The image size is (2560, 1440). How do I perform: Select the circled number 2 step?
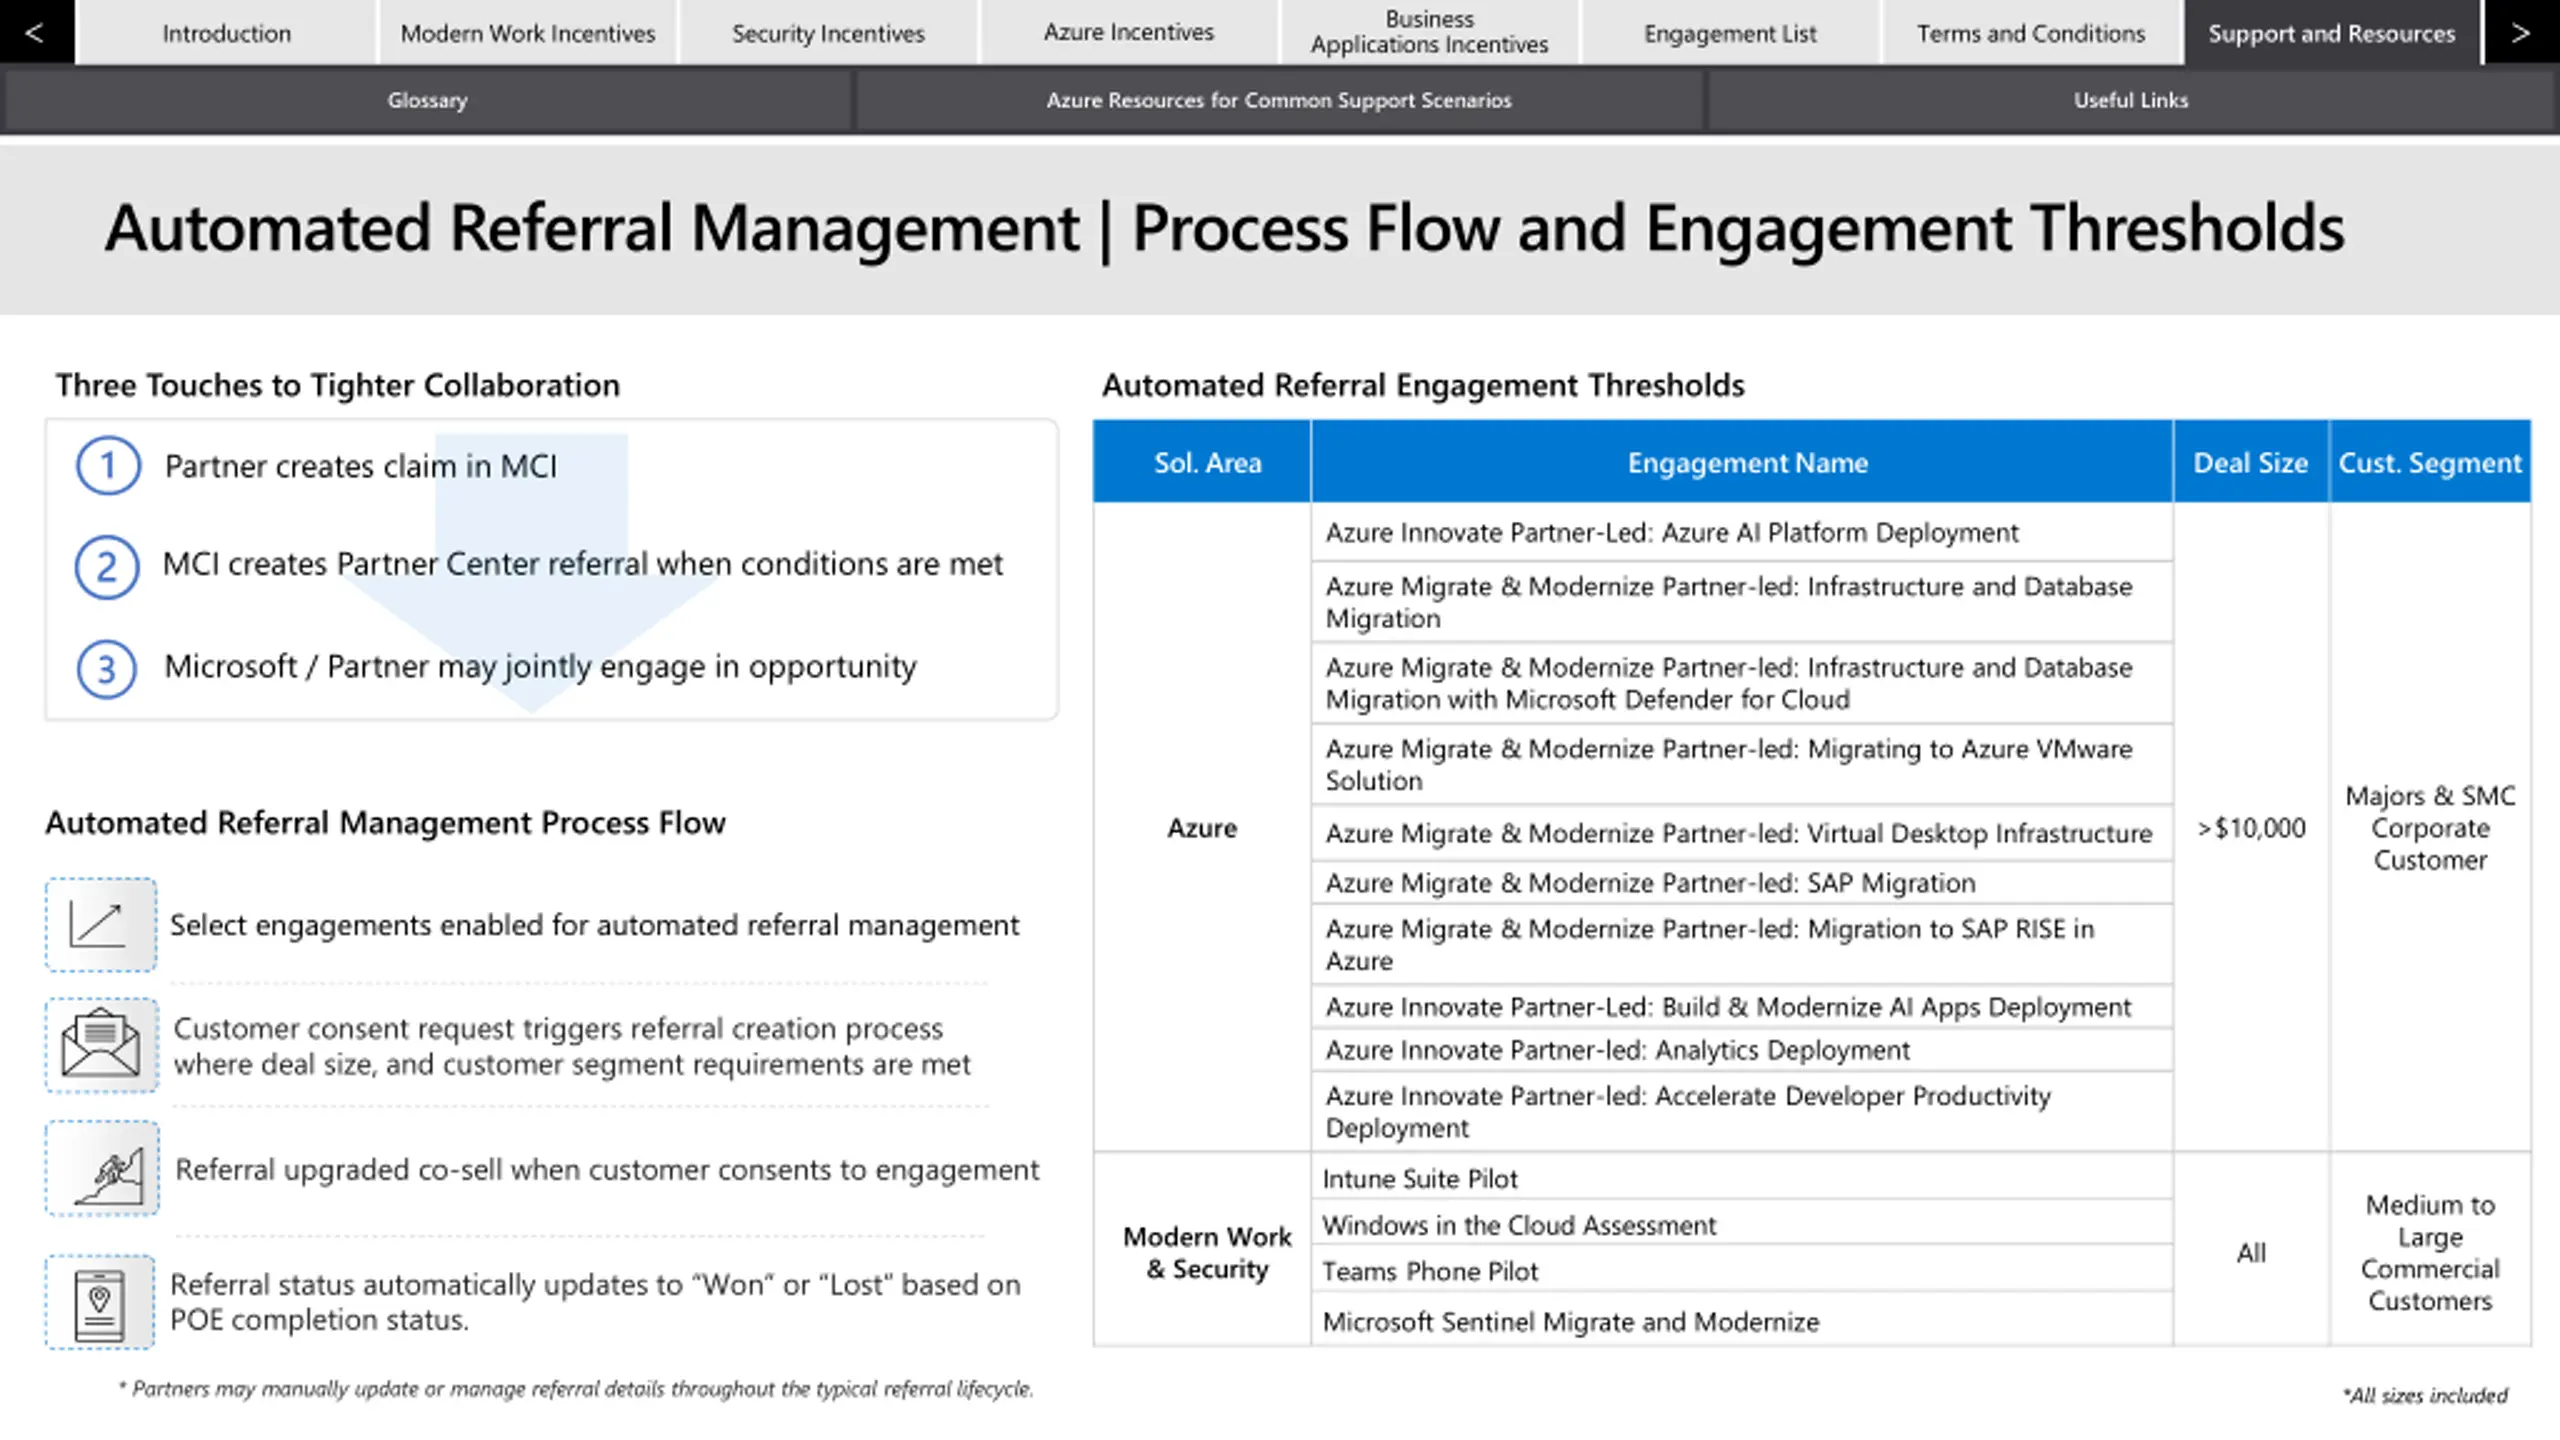click(x=107, y=567)
